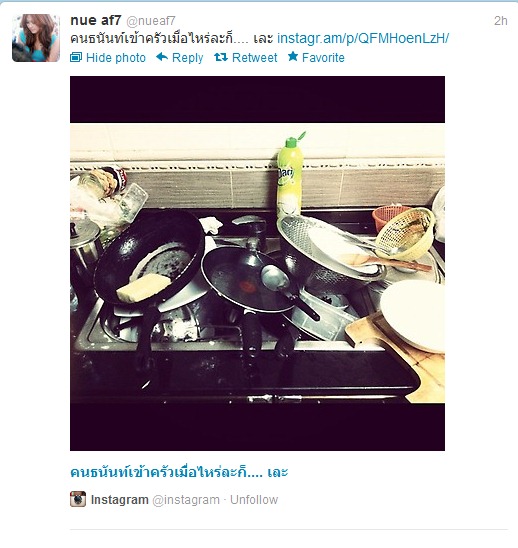This screenshot has width=518, height=548.
Task: Click the Retweet arrows icon
Action: tap(221, 57)
